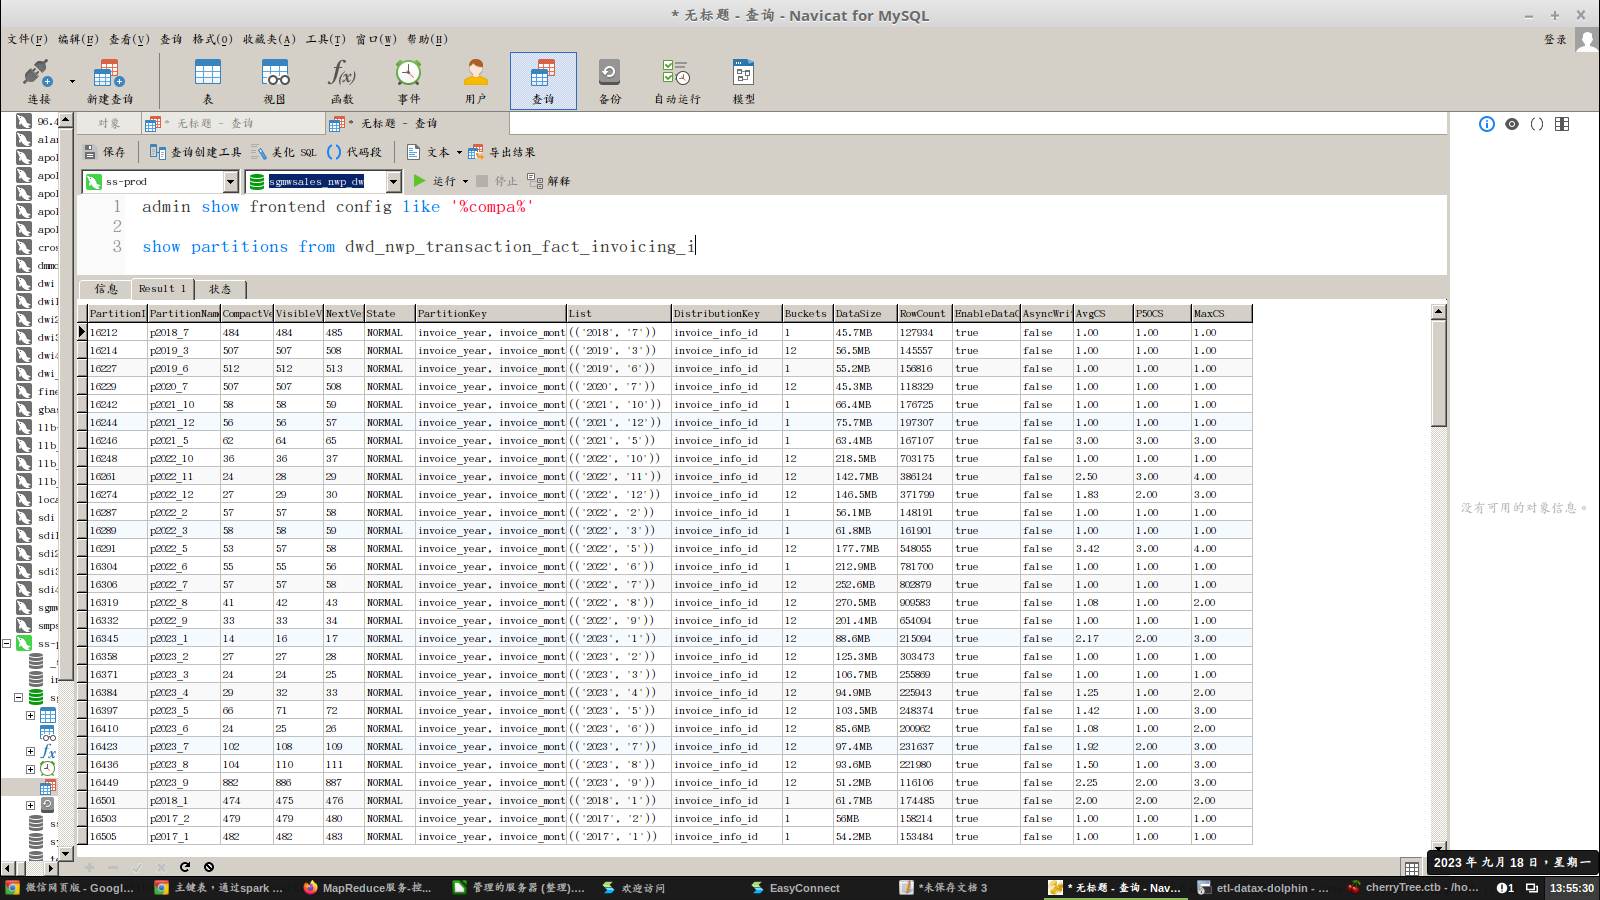The height and width of the screenshot is (900, 1600).
Task: Open the 自动运行 (Automation) toolbar icon
Action: (x=677, y=80)
